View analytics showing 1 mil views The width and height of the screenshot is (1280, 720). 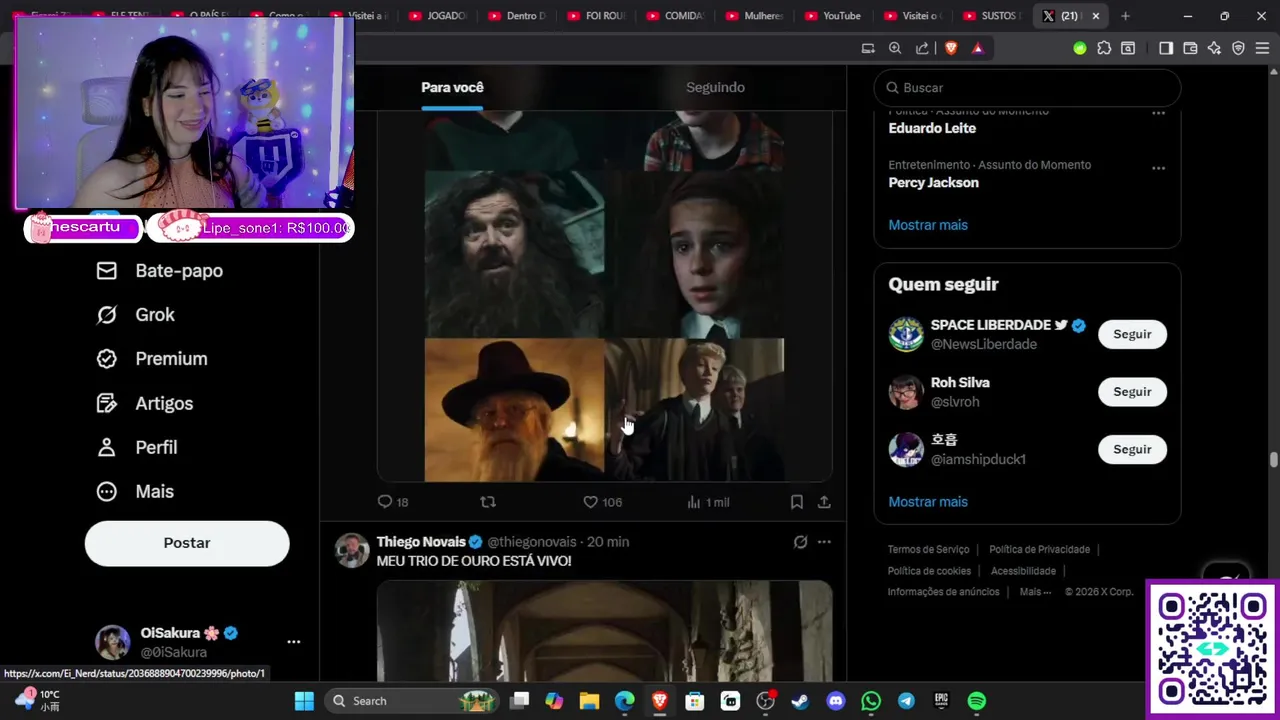[x=708, y=502]
